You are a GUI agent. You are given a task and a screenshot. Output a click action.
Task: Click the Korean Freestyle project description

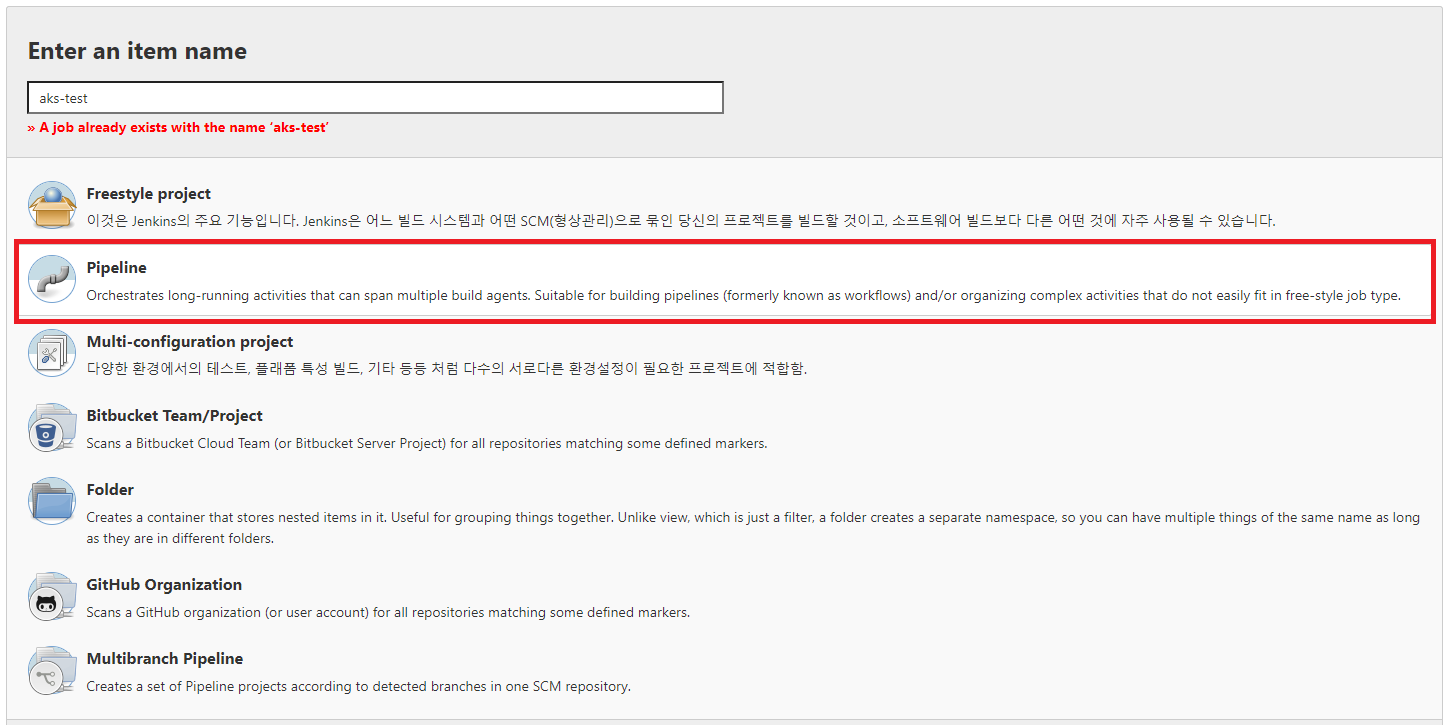coord(681,221)
